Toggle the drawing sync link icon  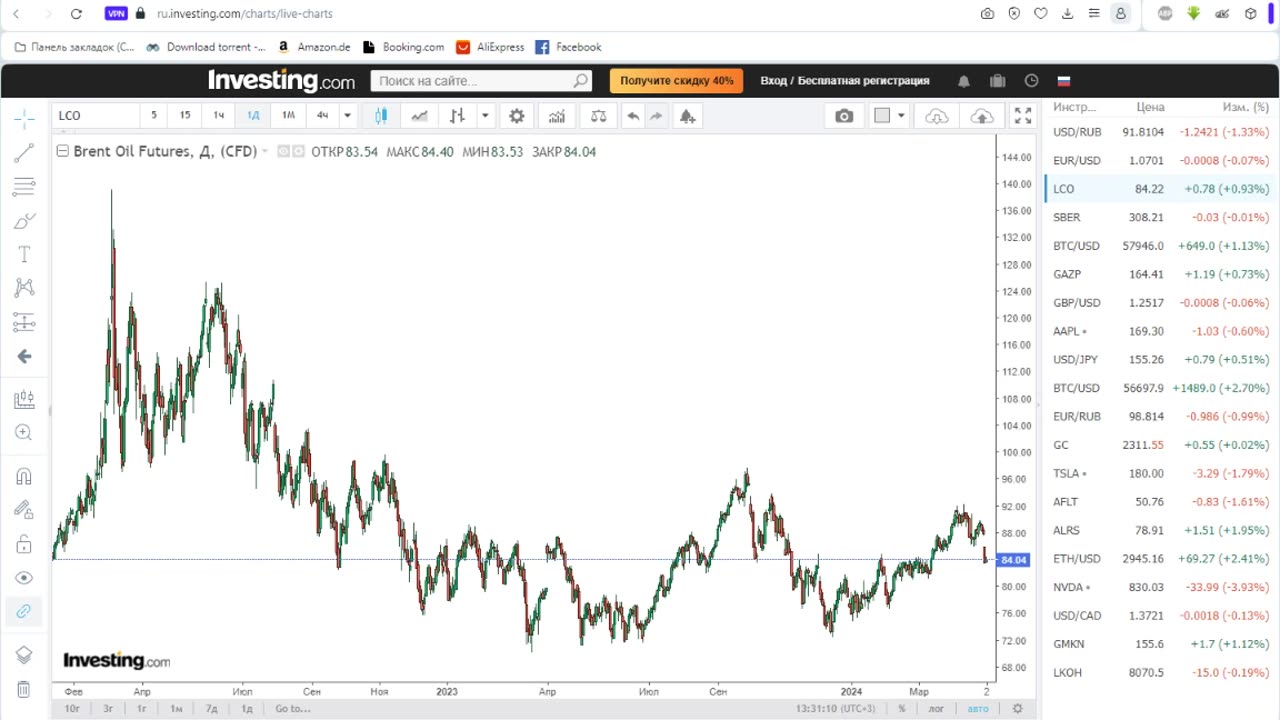coord(24,611)
